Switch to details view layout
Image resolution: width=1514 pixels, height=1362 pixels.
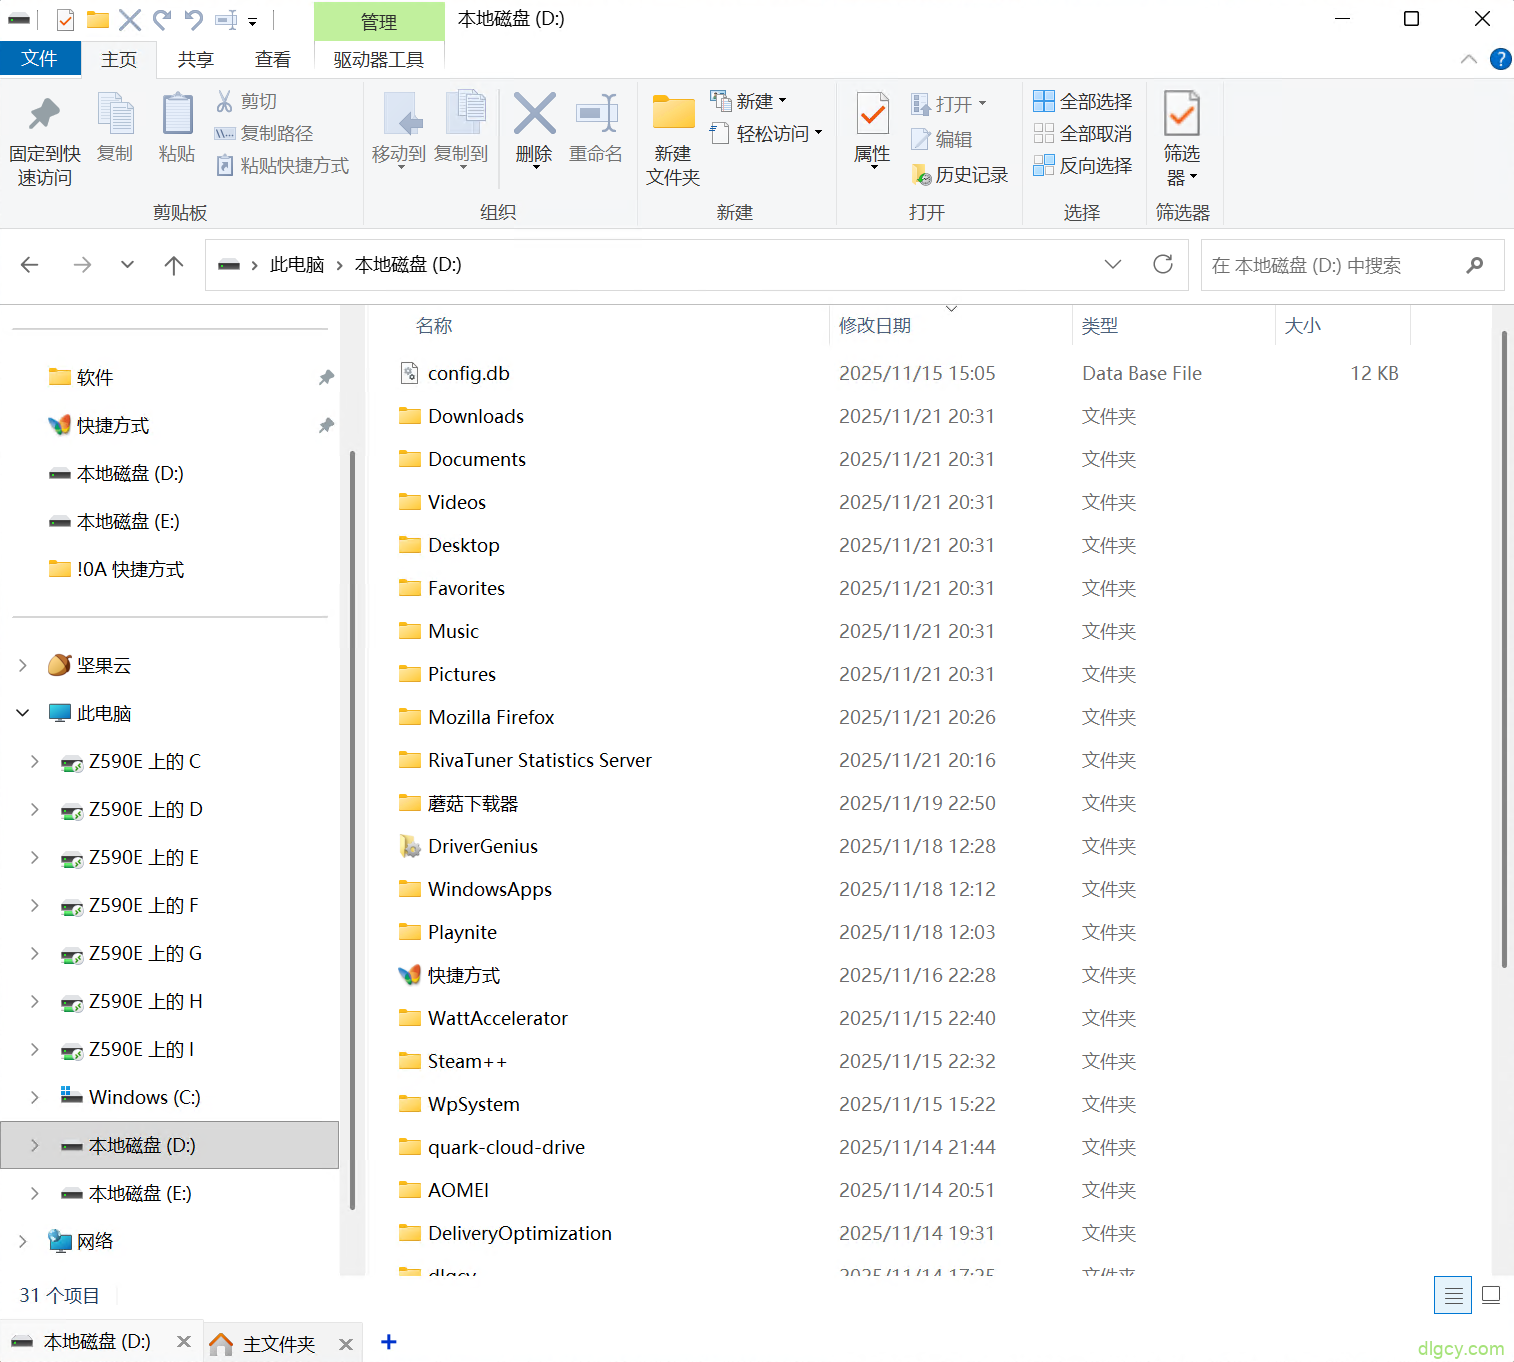coord(1452,1294)
